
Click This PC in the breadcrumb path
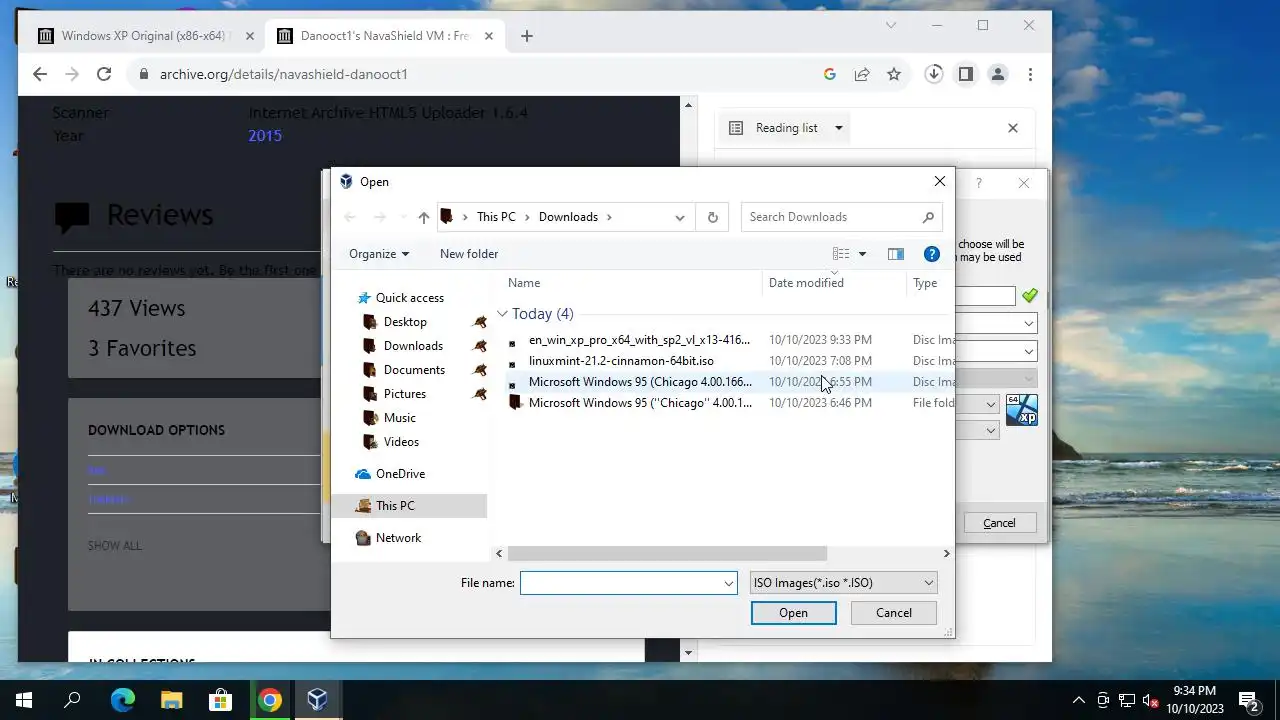pyautogui.click(x=496, y=217)
